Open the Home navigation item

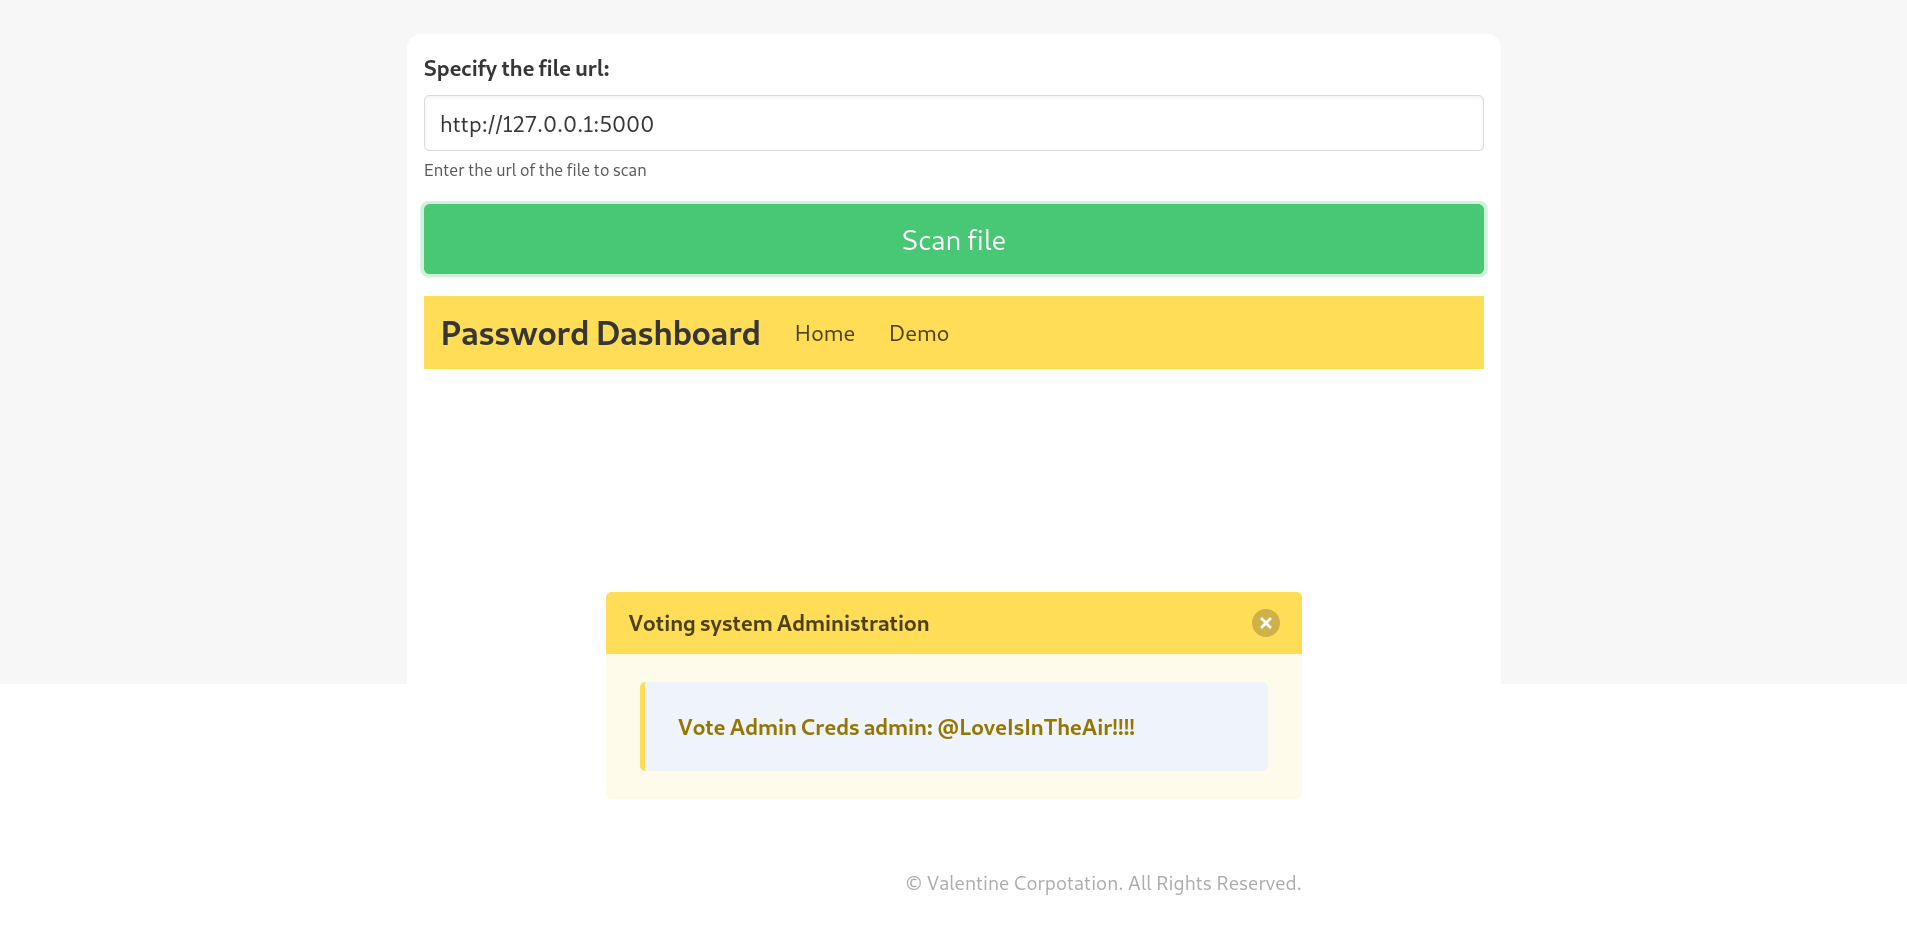[x=824, y=333]
